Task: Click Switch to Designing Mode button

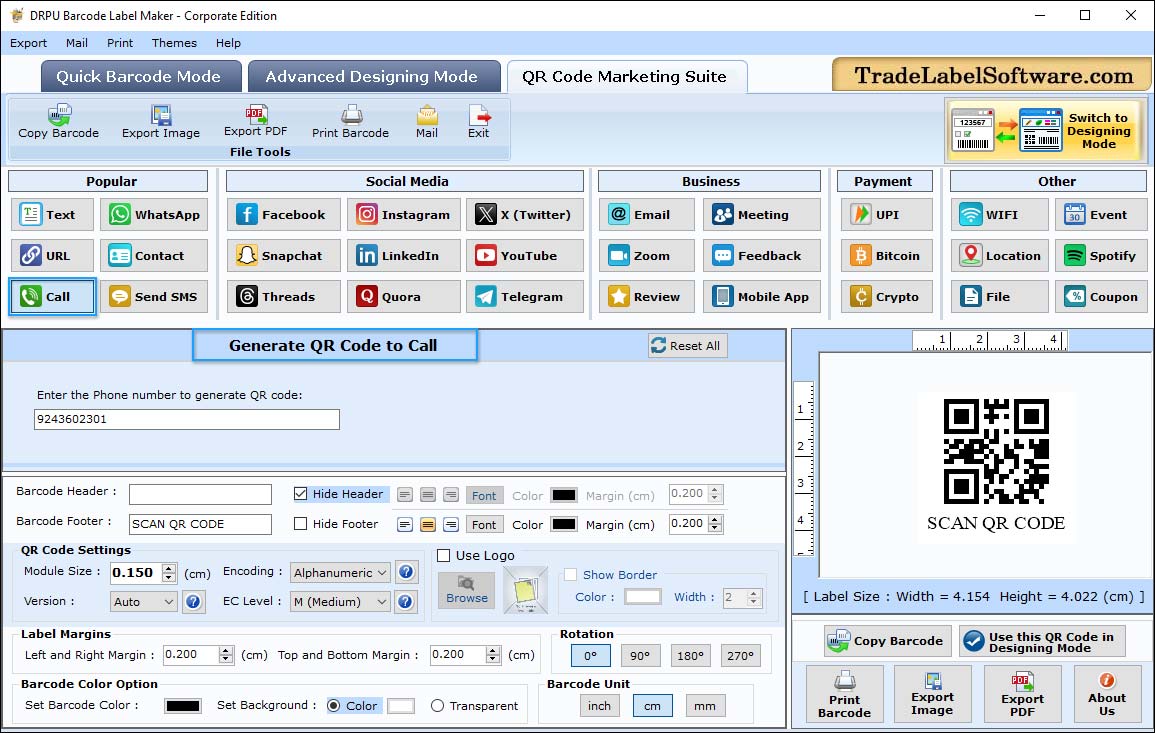Action: (1045, 130)
